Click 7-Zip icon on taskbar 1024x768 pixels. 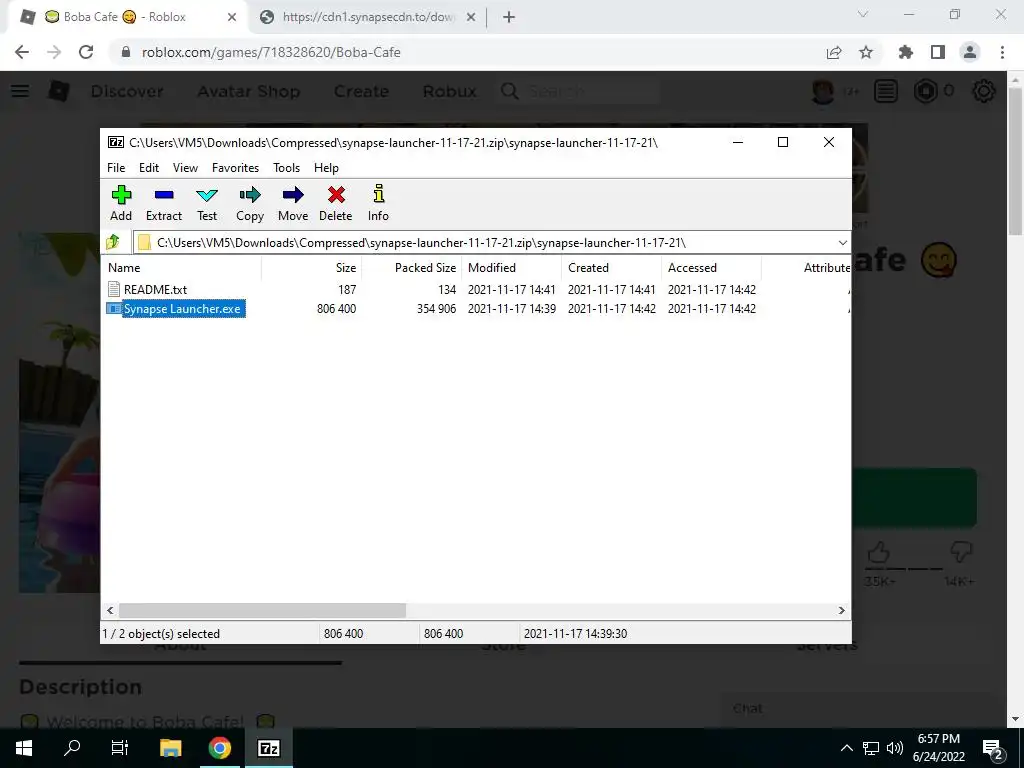coord(268,748)
